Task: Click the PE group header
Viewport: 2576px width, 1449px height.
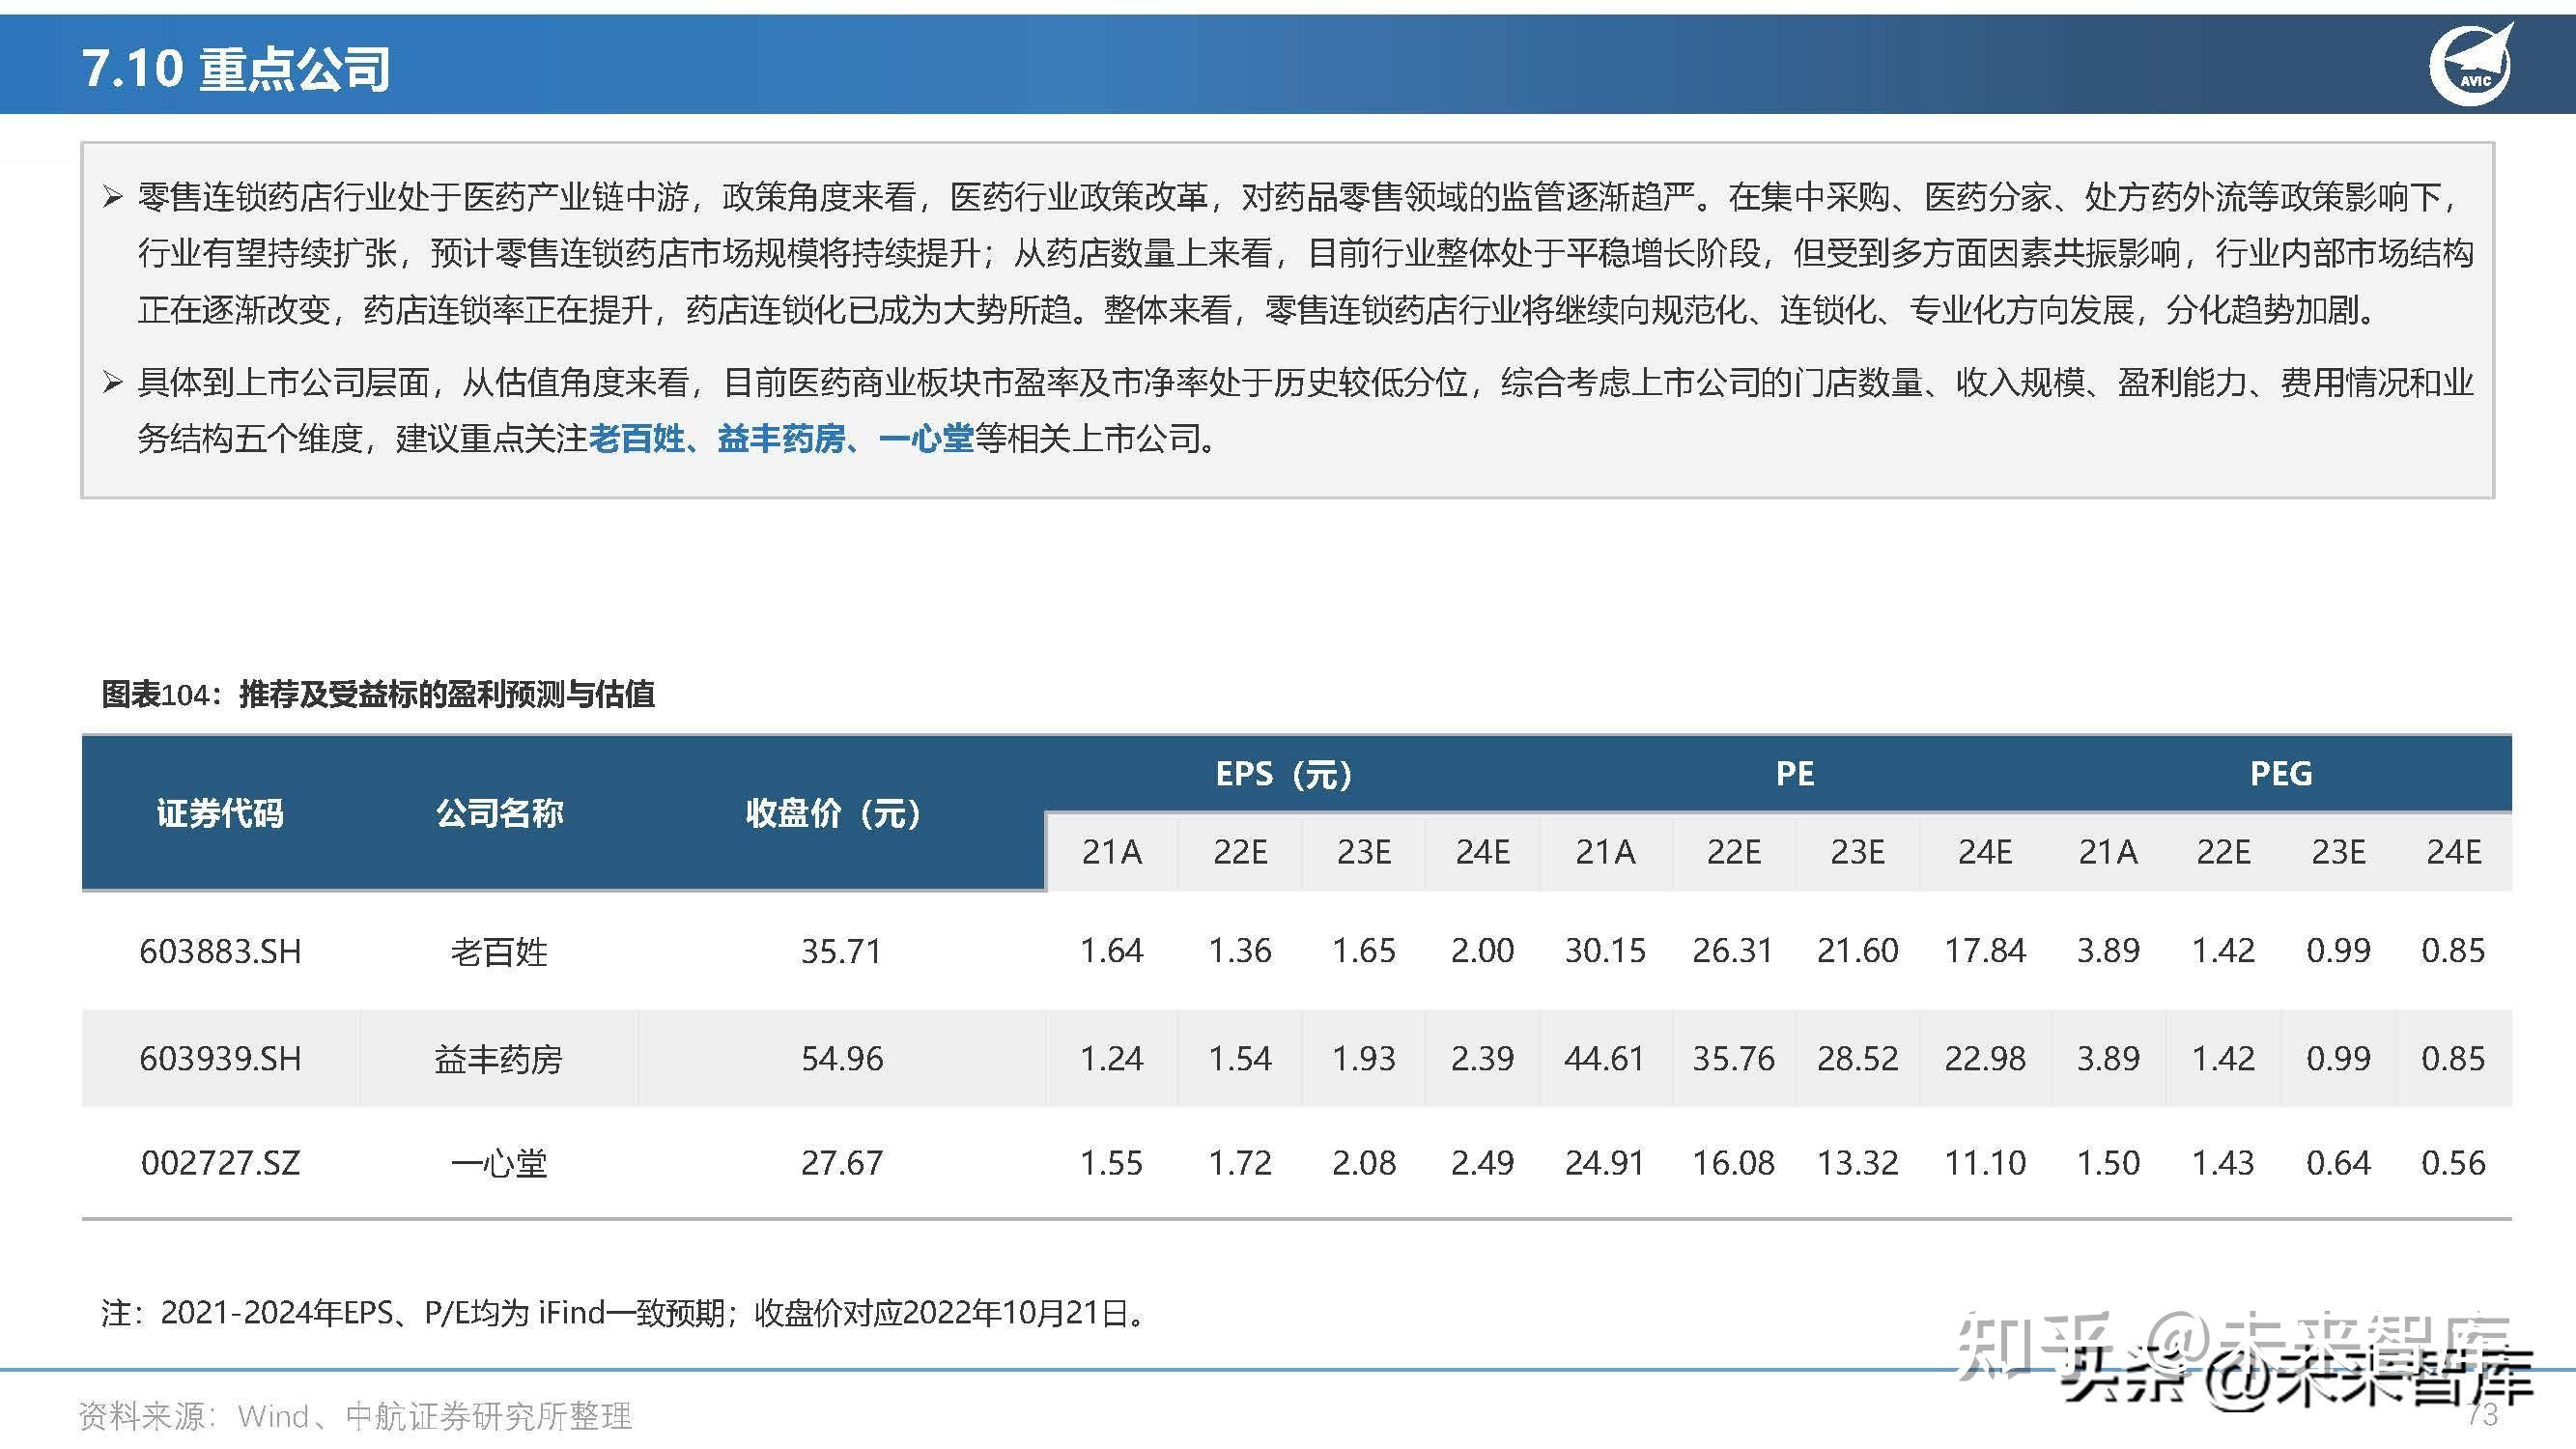Action: [x=1794, y=774]
